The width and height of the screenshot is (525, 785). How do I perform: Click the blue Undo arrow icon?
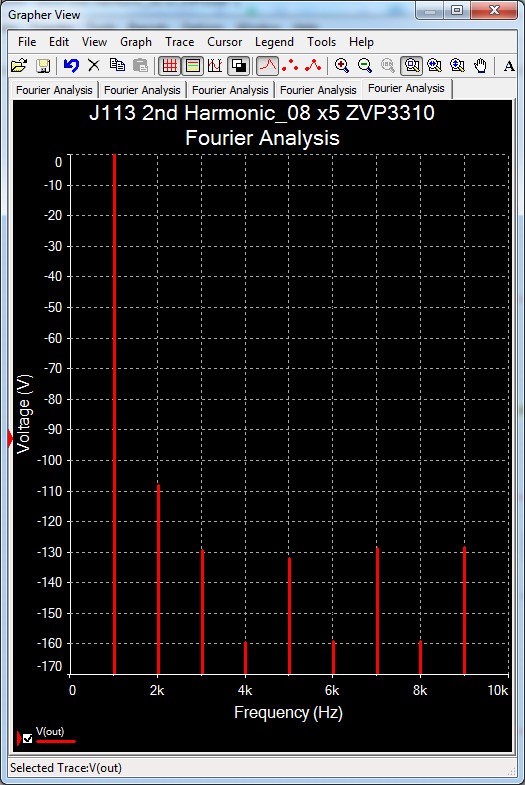click(x=71, y=66)
